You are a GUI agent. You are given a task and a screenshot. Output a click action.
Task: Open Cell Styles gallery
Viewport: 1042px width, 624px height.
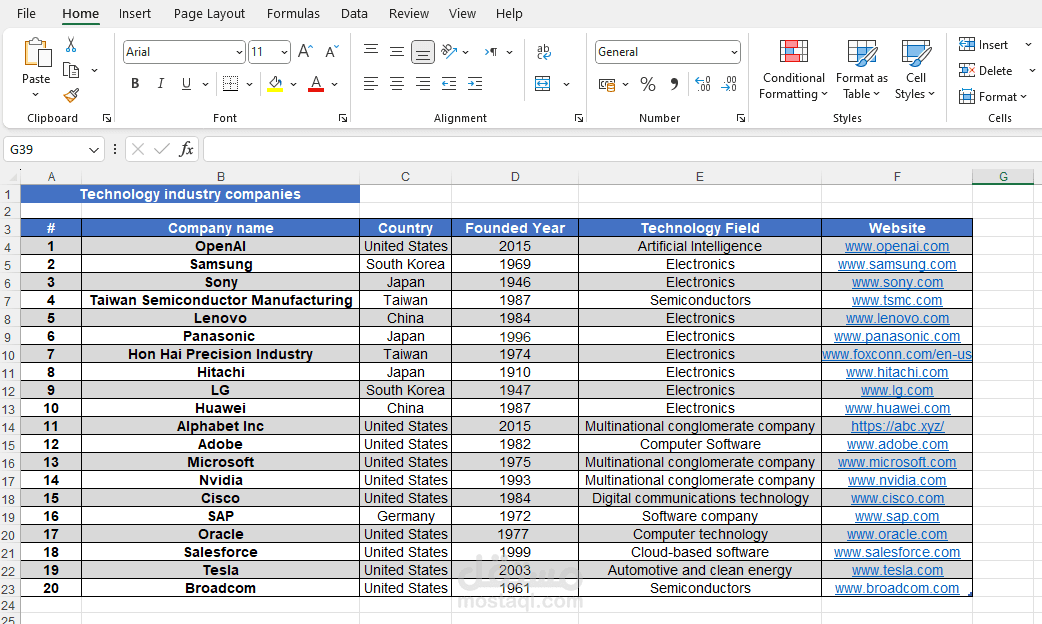pos(915,70)
